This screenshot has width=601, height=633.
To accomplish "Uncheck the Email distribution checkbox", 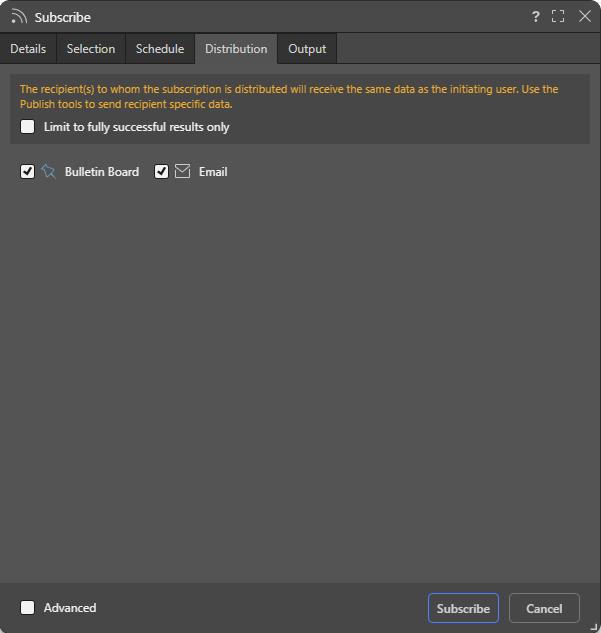I will point(161,172).
